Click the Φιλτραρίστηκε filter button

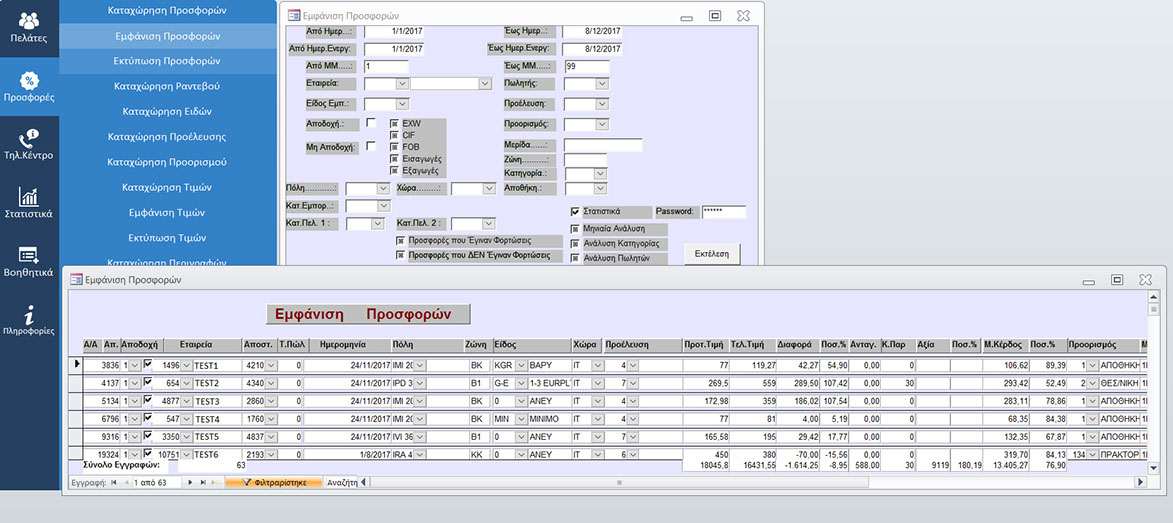(x=274, y=483)
